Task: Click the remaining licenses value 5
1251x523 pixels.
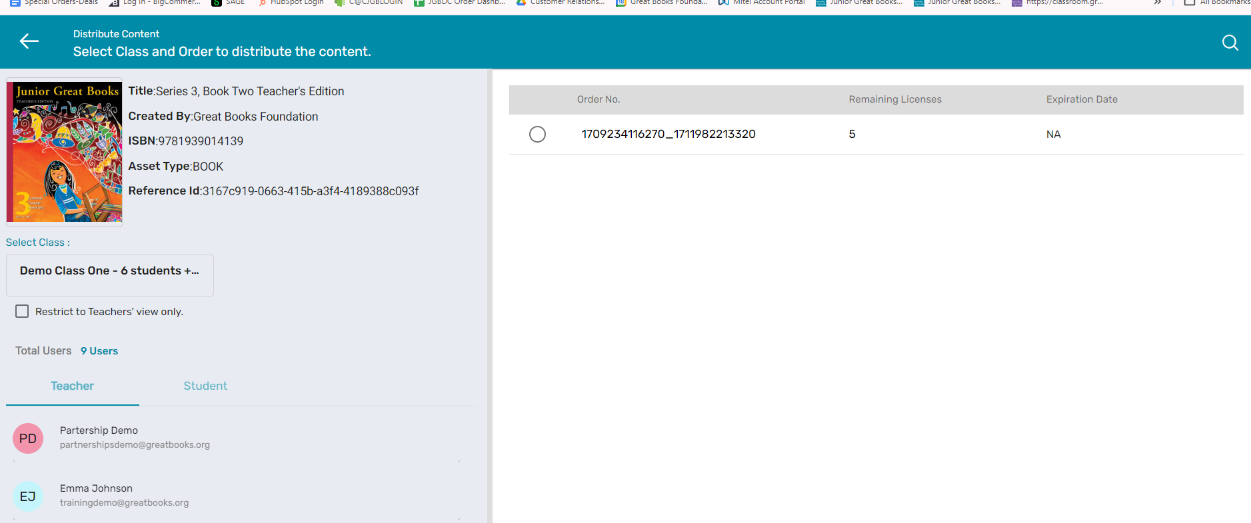Action: point(852,134)
